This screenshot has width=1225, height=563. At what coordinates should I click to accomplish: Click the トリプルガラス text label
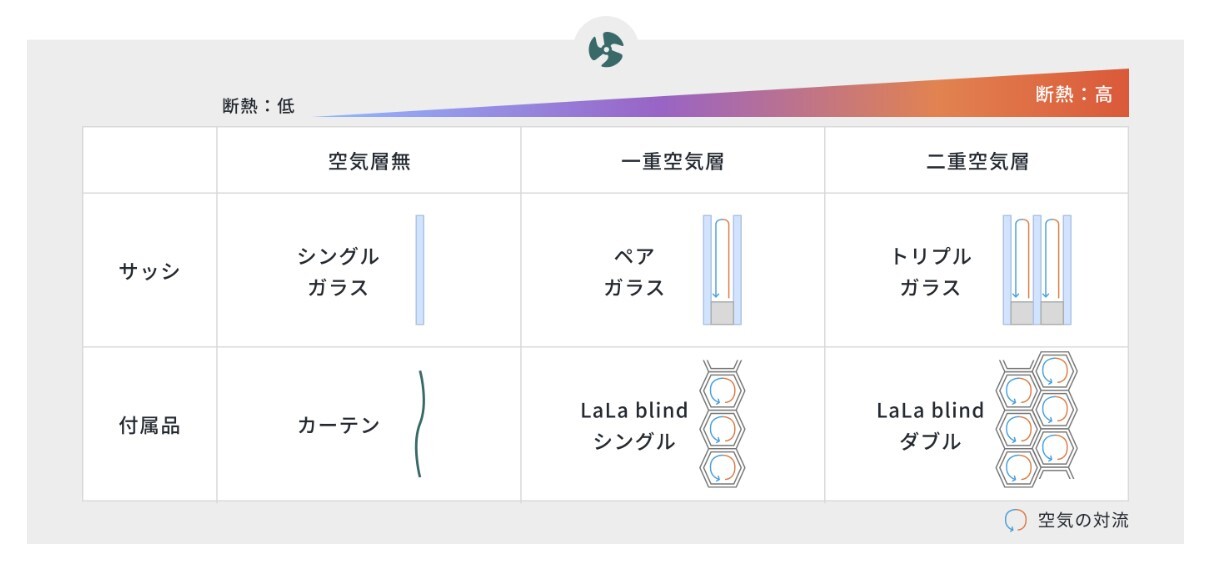930,272
